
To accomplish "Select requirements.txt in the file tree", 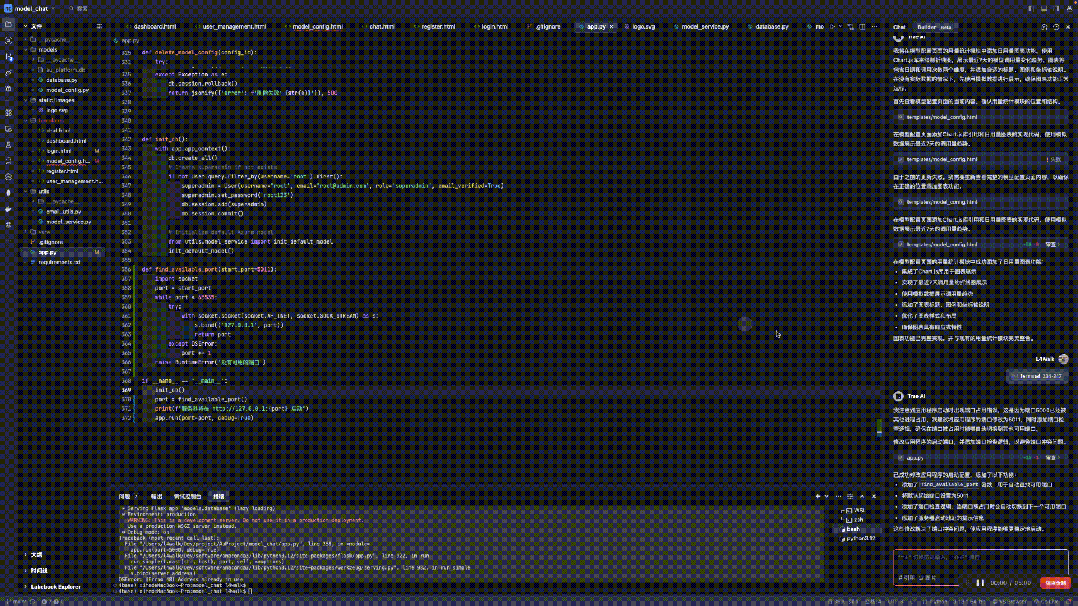I will 58,262.
